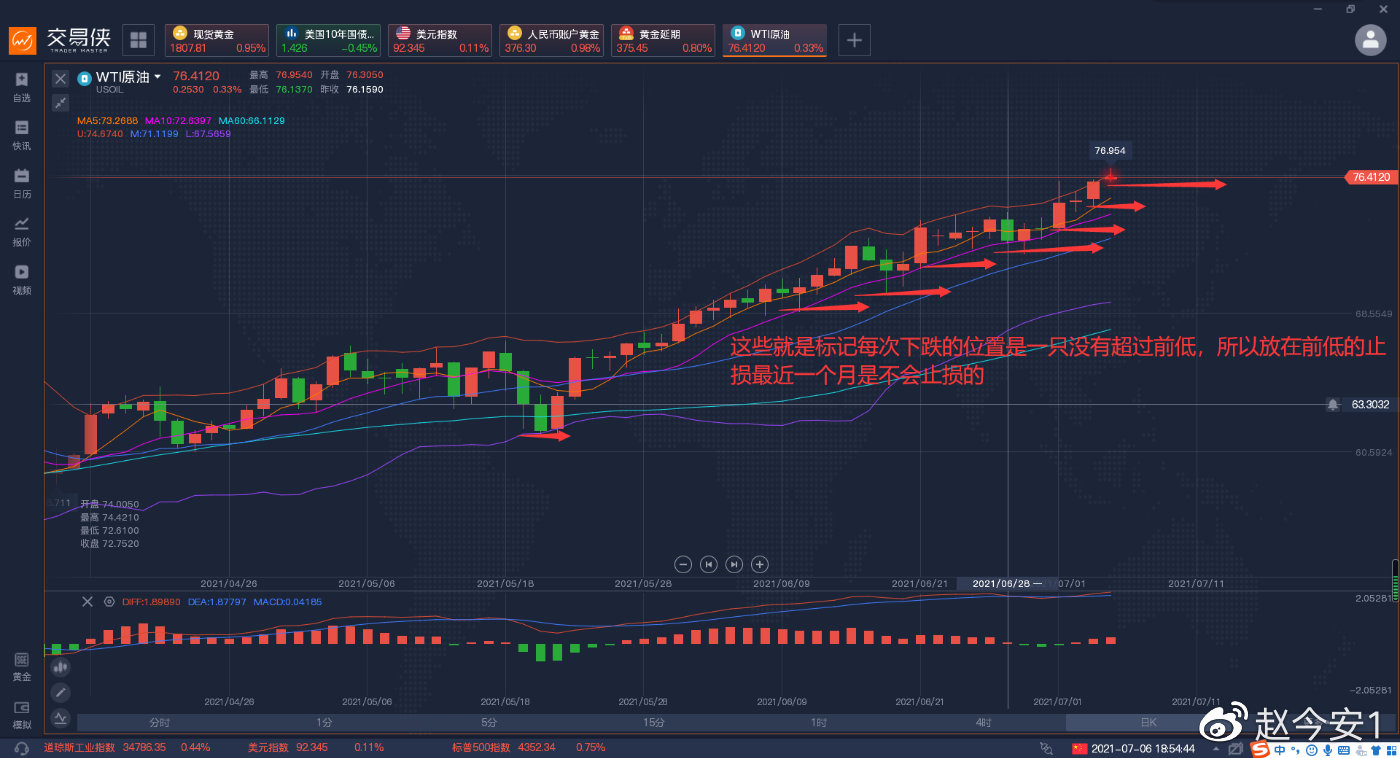1400x758 pixels.
Task: Activate the pencil drawing tool
Action: tap(61, 692)
